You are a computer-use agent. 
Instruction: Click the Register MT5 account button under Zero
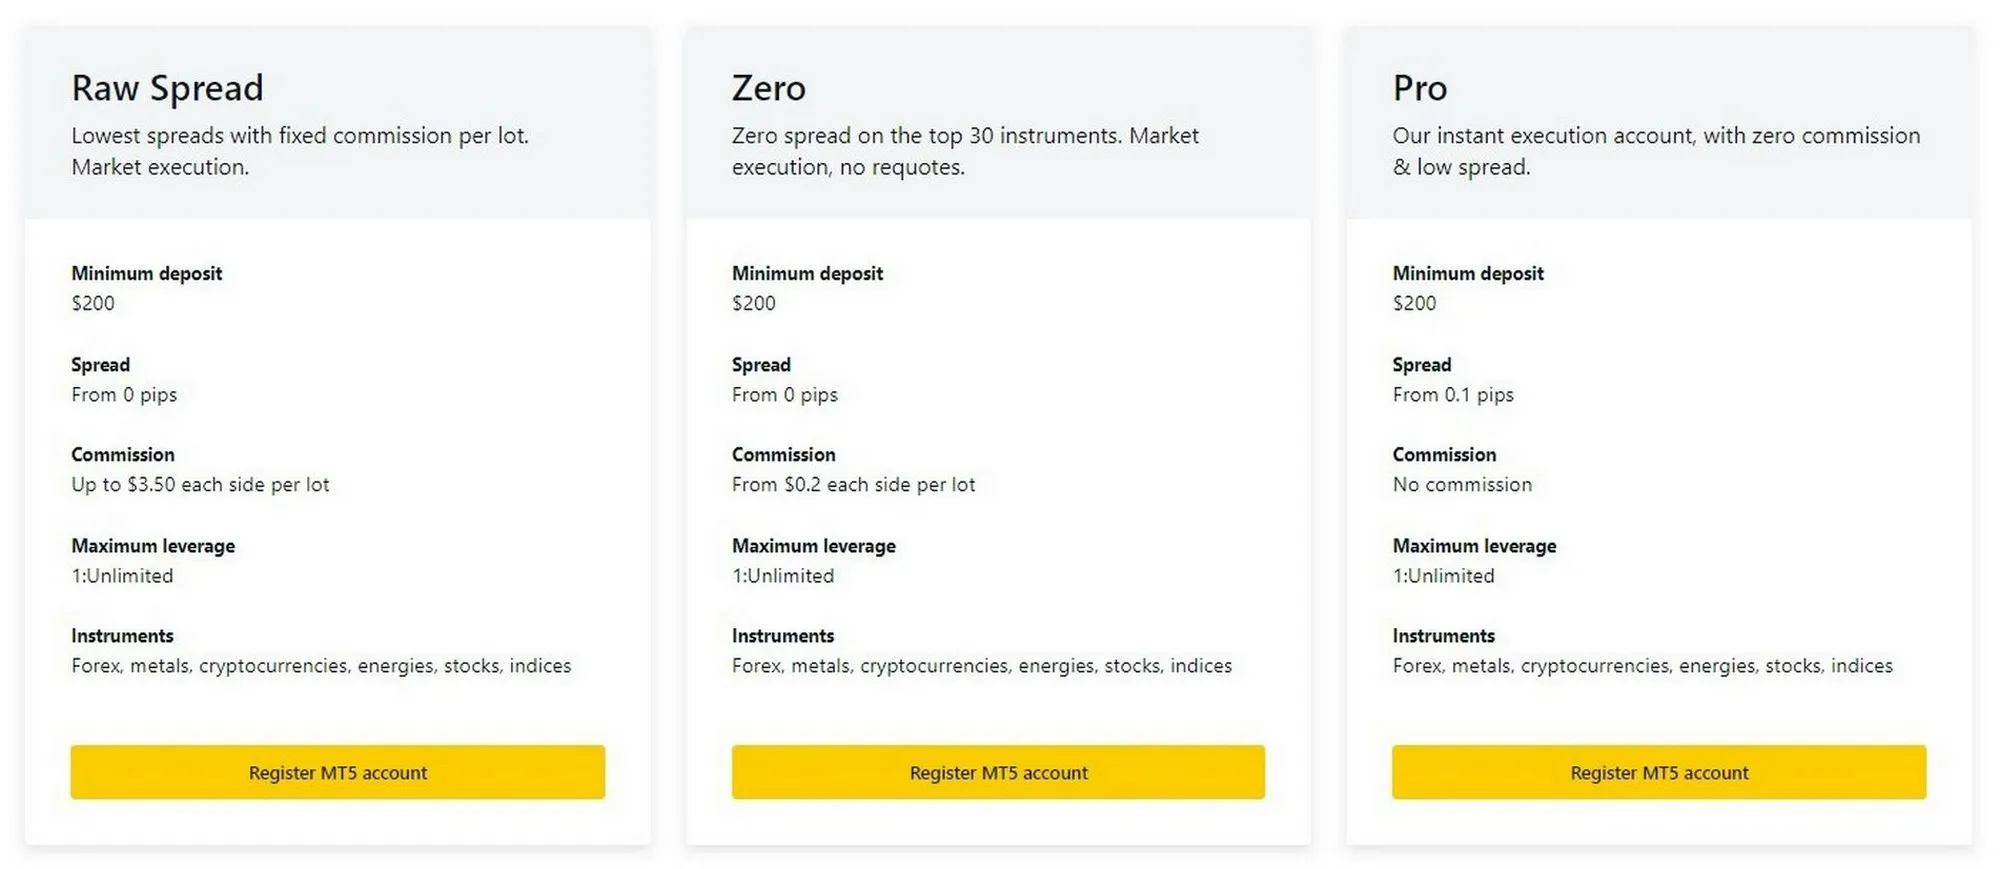(x=998, y=772)
